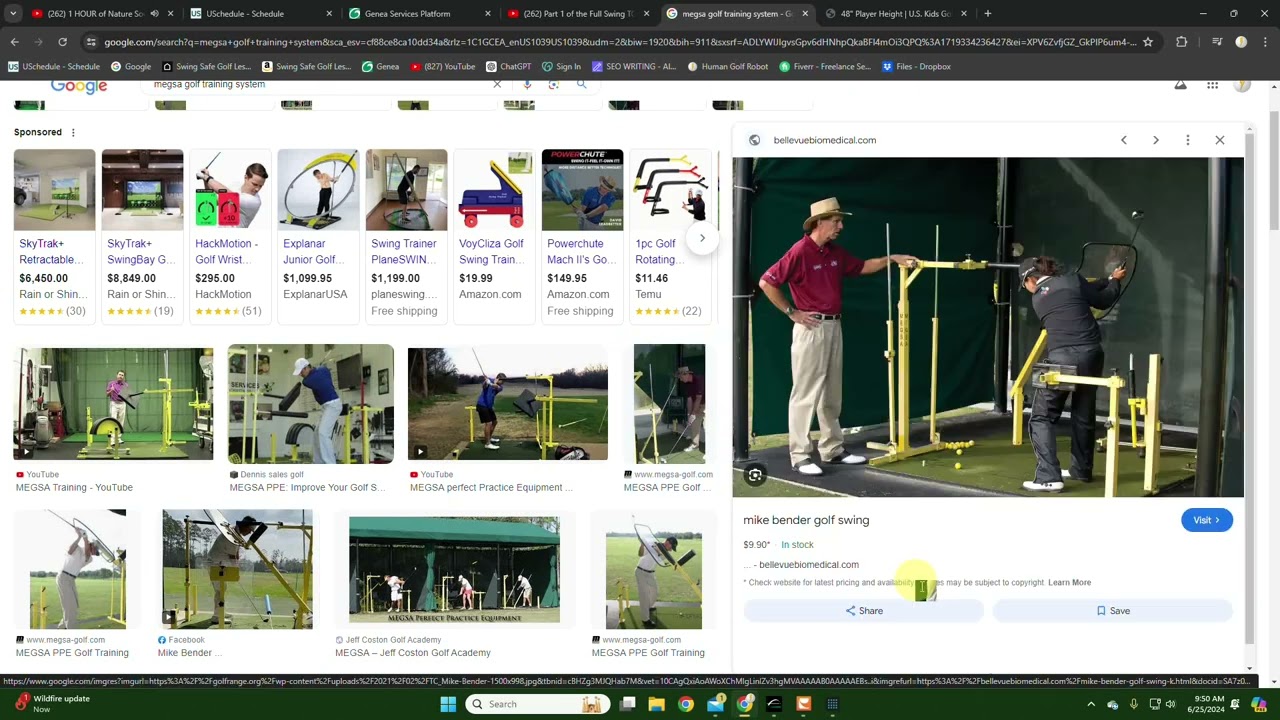
Task: Open File Explorer from the taskbar
Action: click(656, 704)
